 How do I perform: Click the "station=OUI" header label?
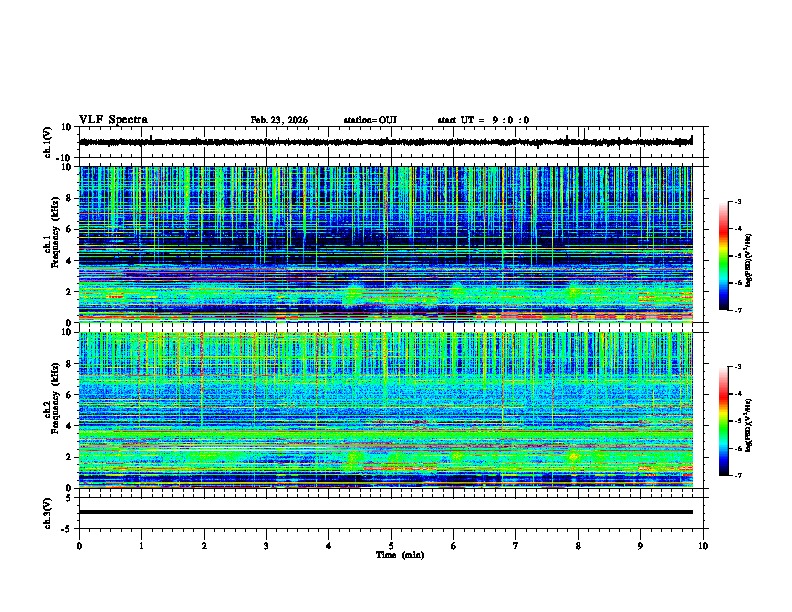point(370,120)
